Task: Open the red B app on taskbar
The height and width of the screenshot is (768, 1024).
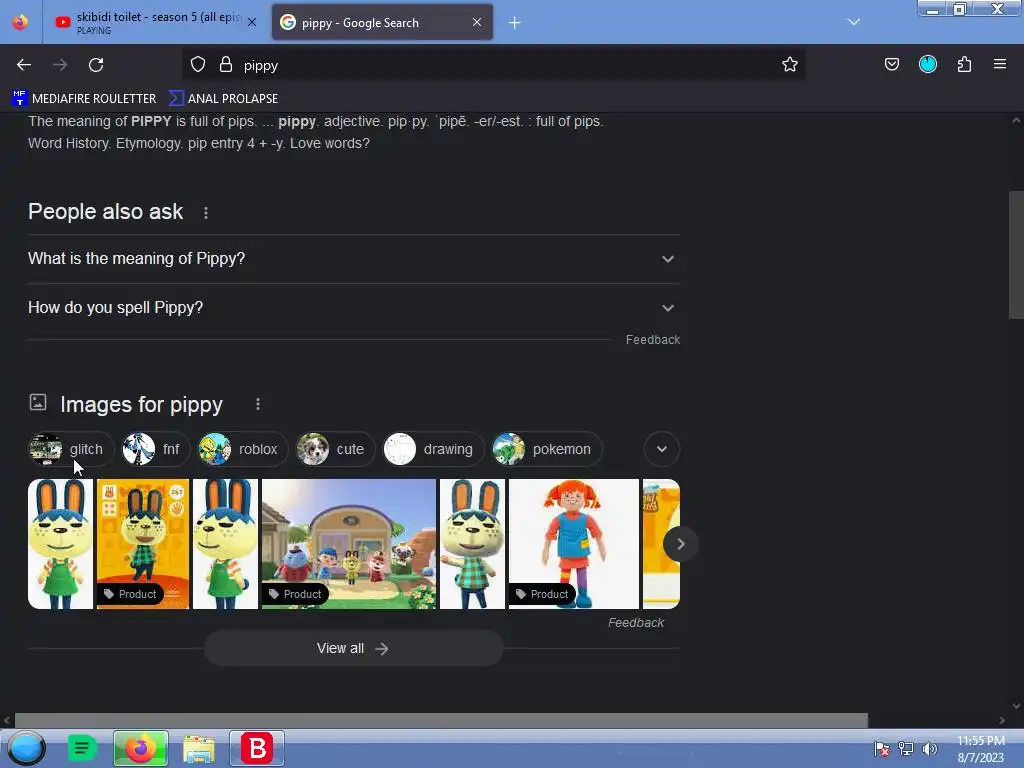Action: click(x=257, y=748)
